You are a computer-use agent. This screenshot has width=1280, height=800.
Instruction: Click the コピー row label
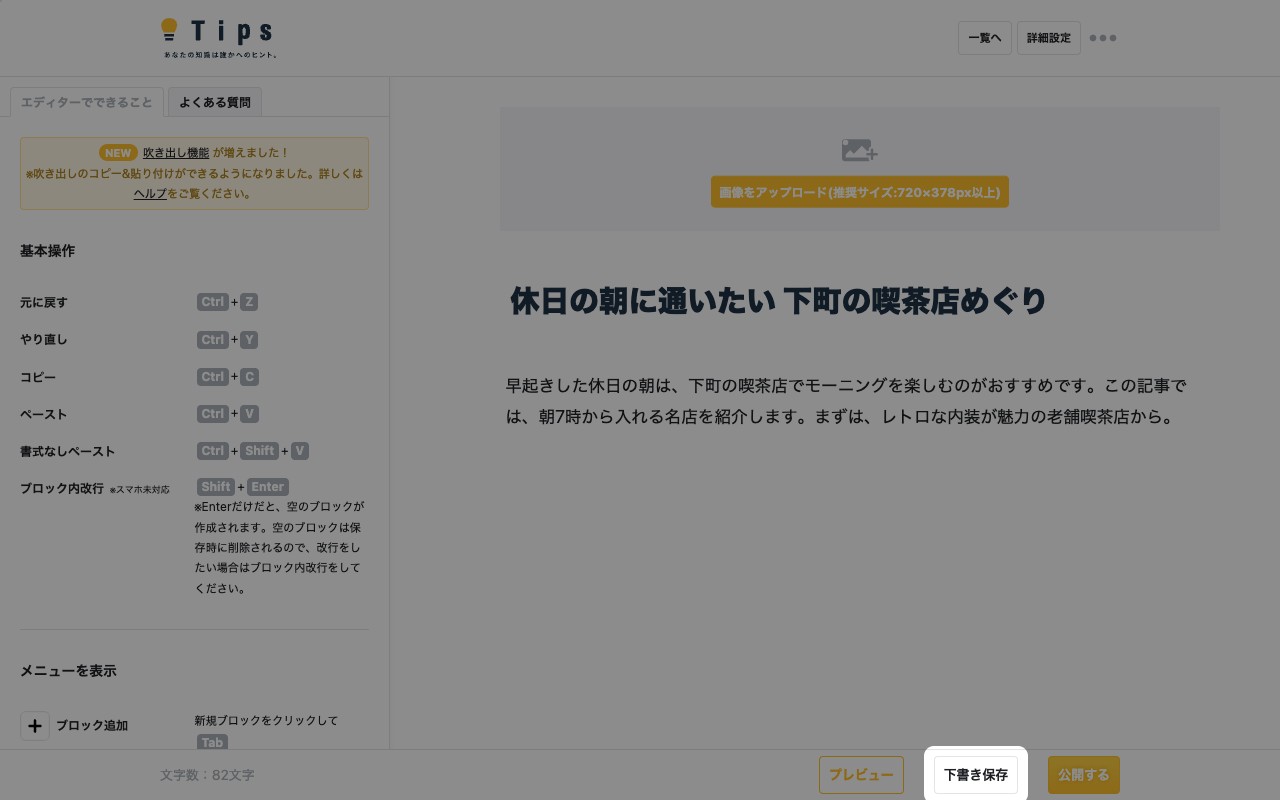click(x=38, y=377)
